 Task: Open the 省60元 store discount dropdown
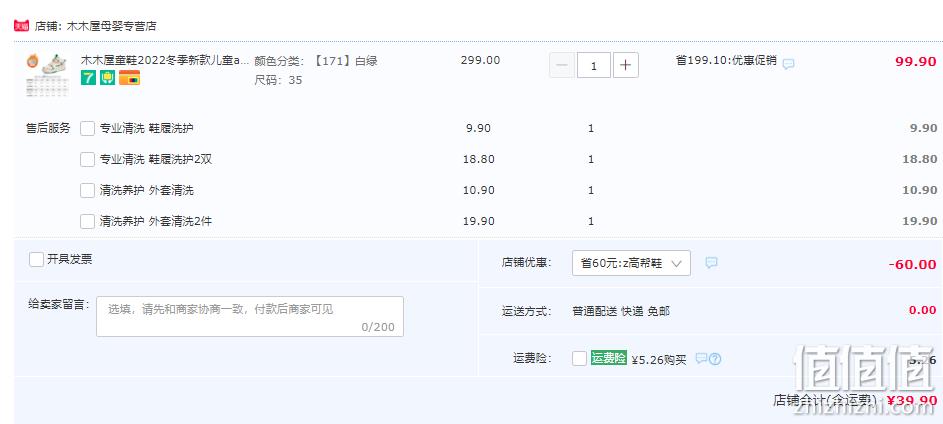pos(631,263)
